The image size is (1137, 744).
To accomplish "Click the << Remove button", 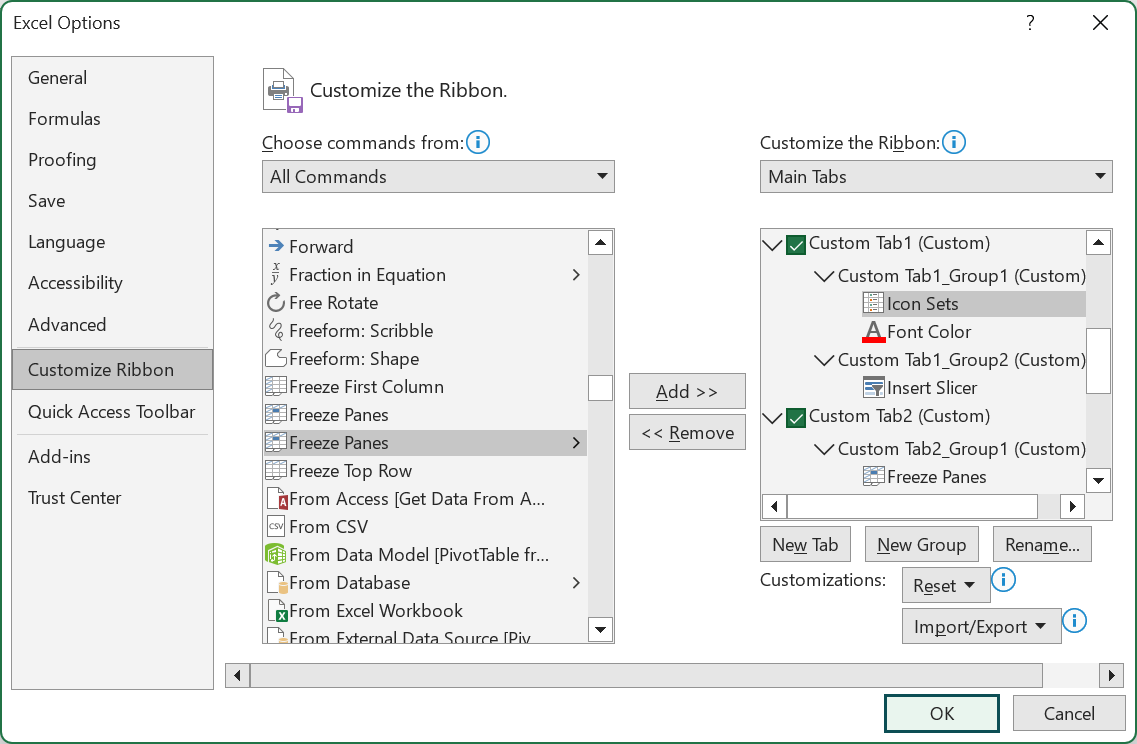I will (x=687, y=433).
